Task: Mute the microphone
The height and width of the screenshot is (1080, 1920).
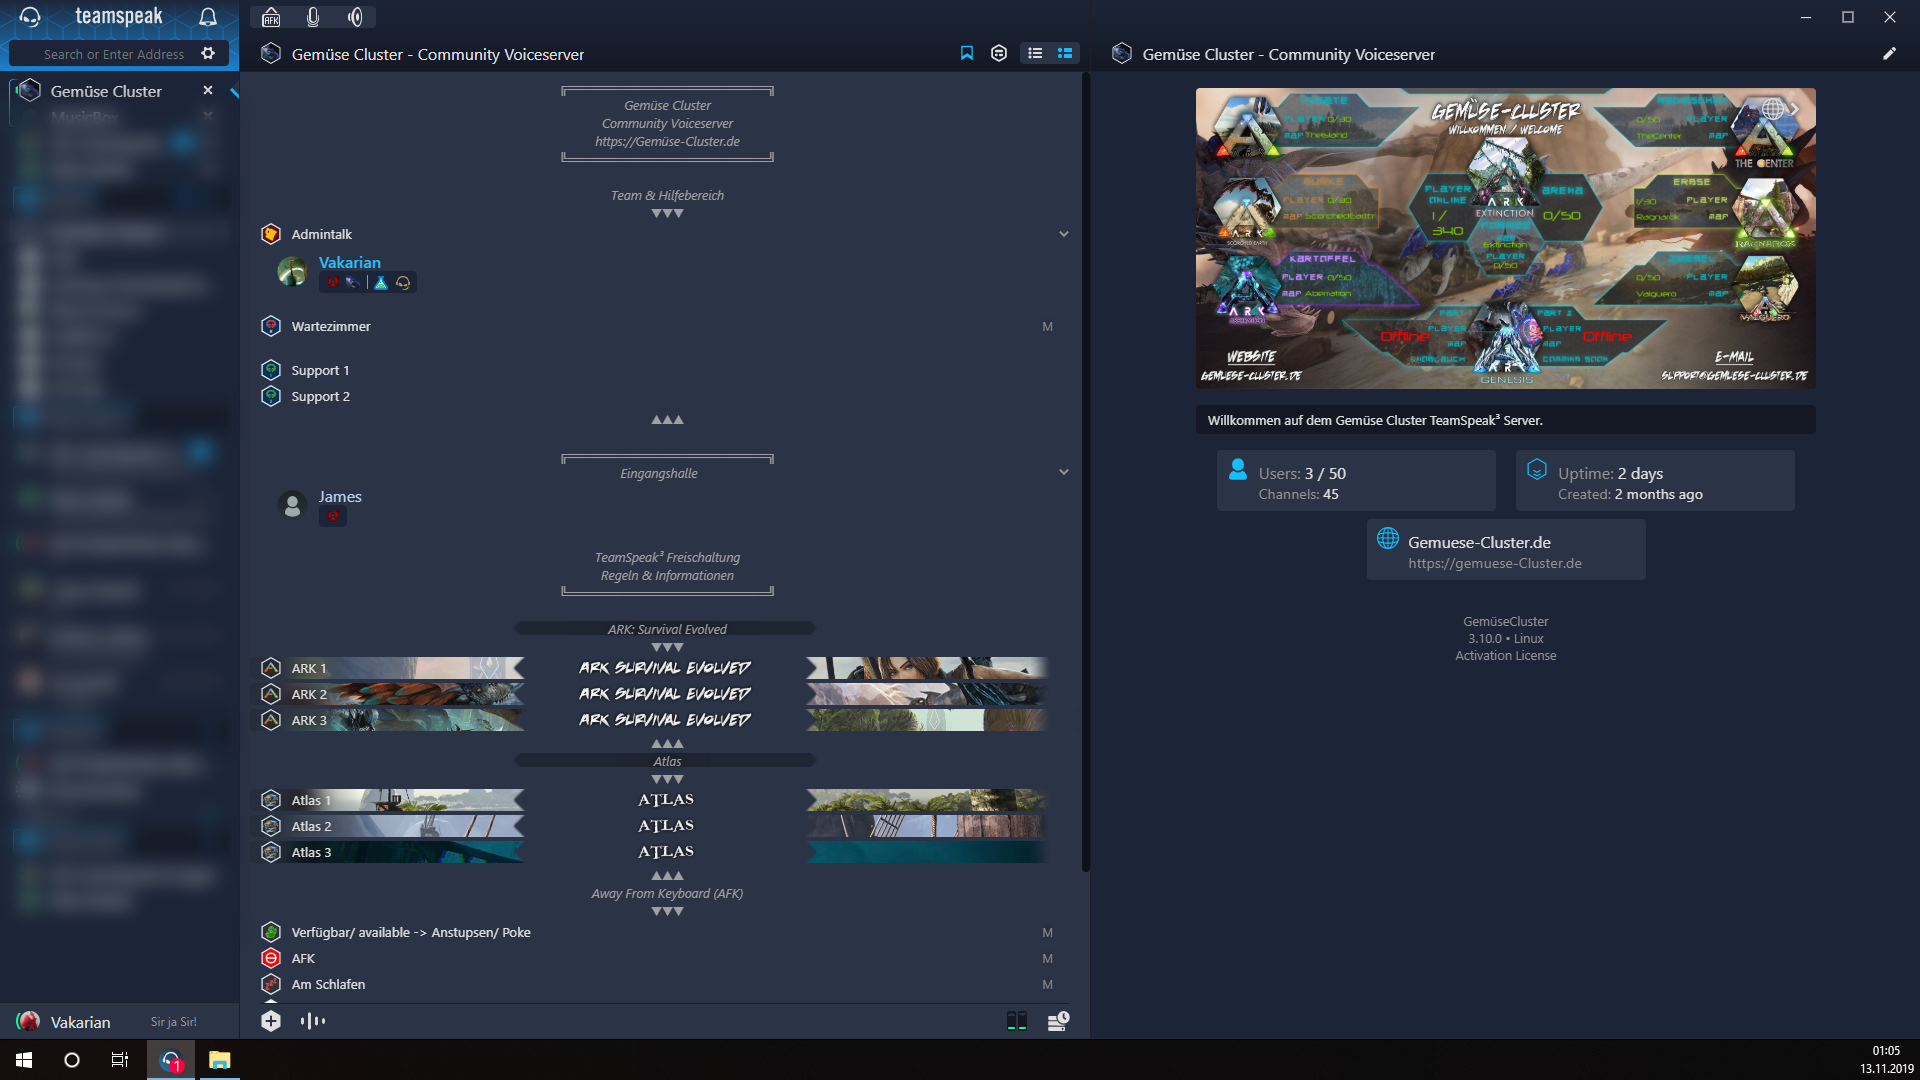Action: (x=313, y=17)
